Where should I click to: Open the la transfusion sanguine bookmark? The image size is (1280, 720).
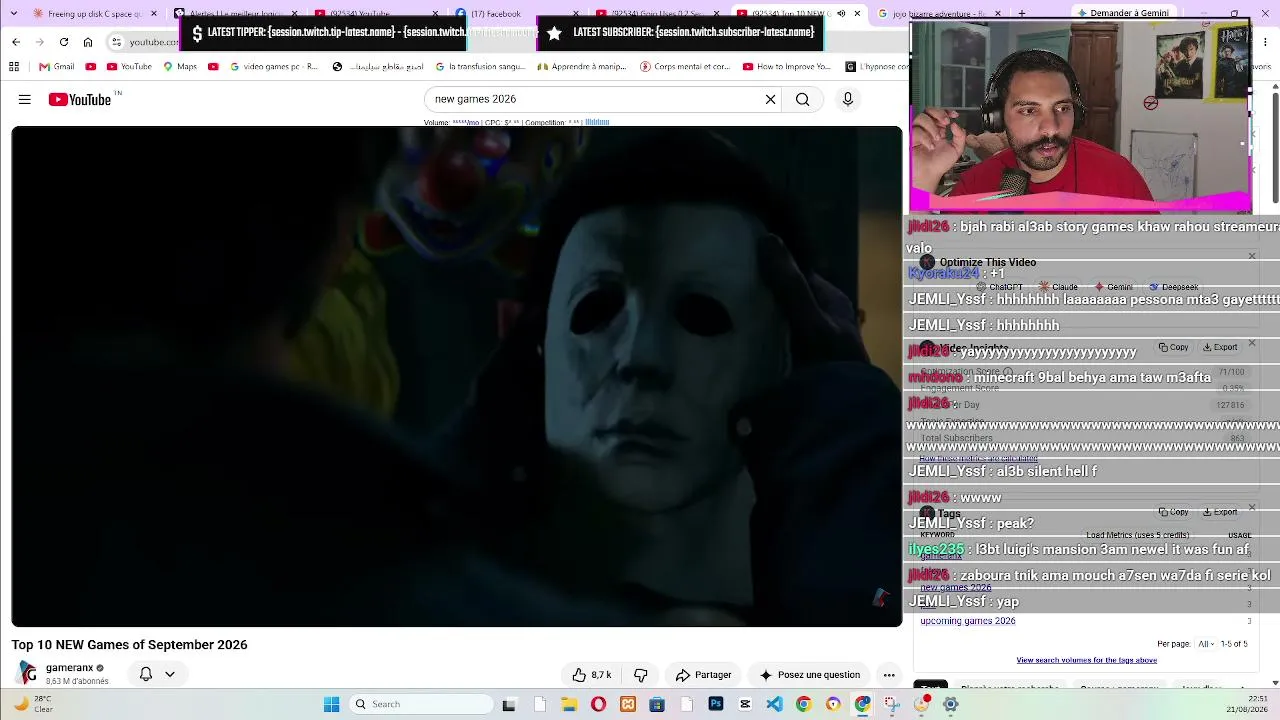tap(480, 67)
